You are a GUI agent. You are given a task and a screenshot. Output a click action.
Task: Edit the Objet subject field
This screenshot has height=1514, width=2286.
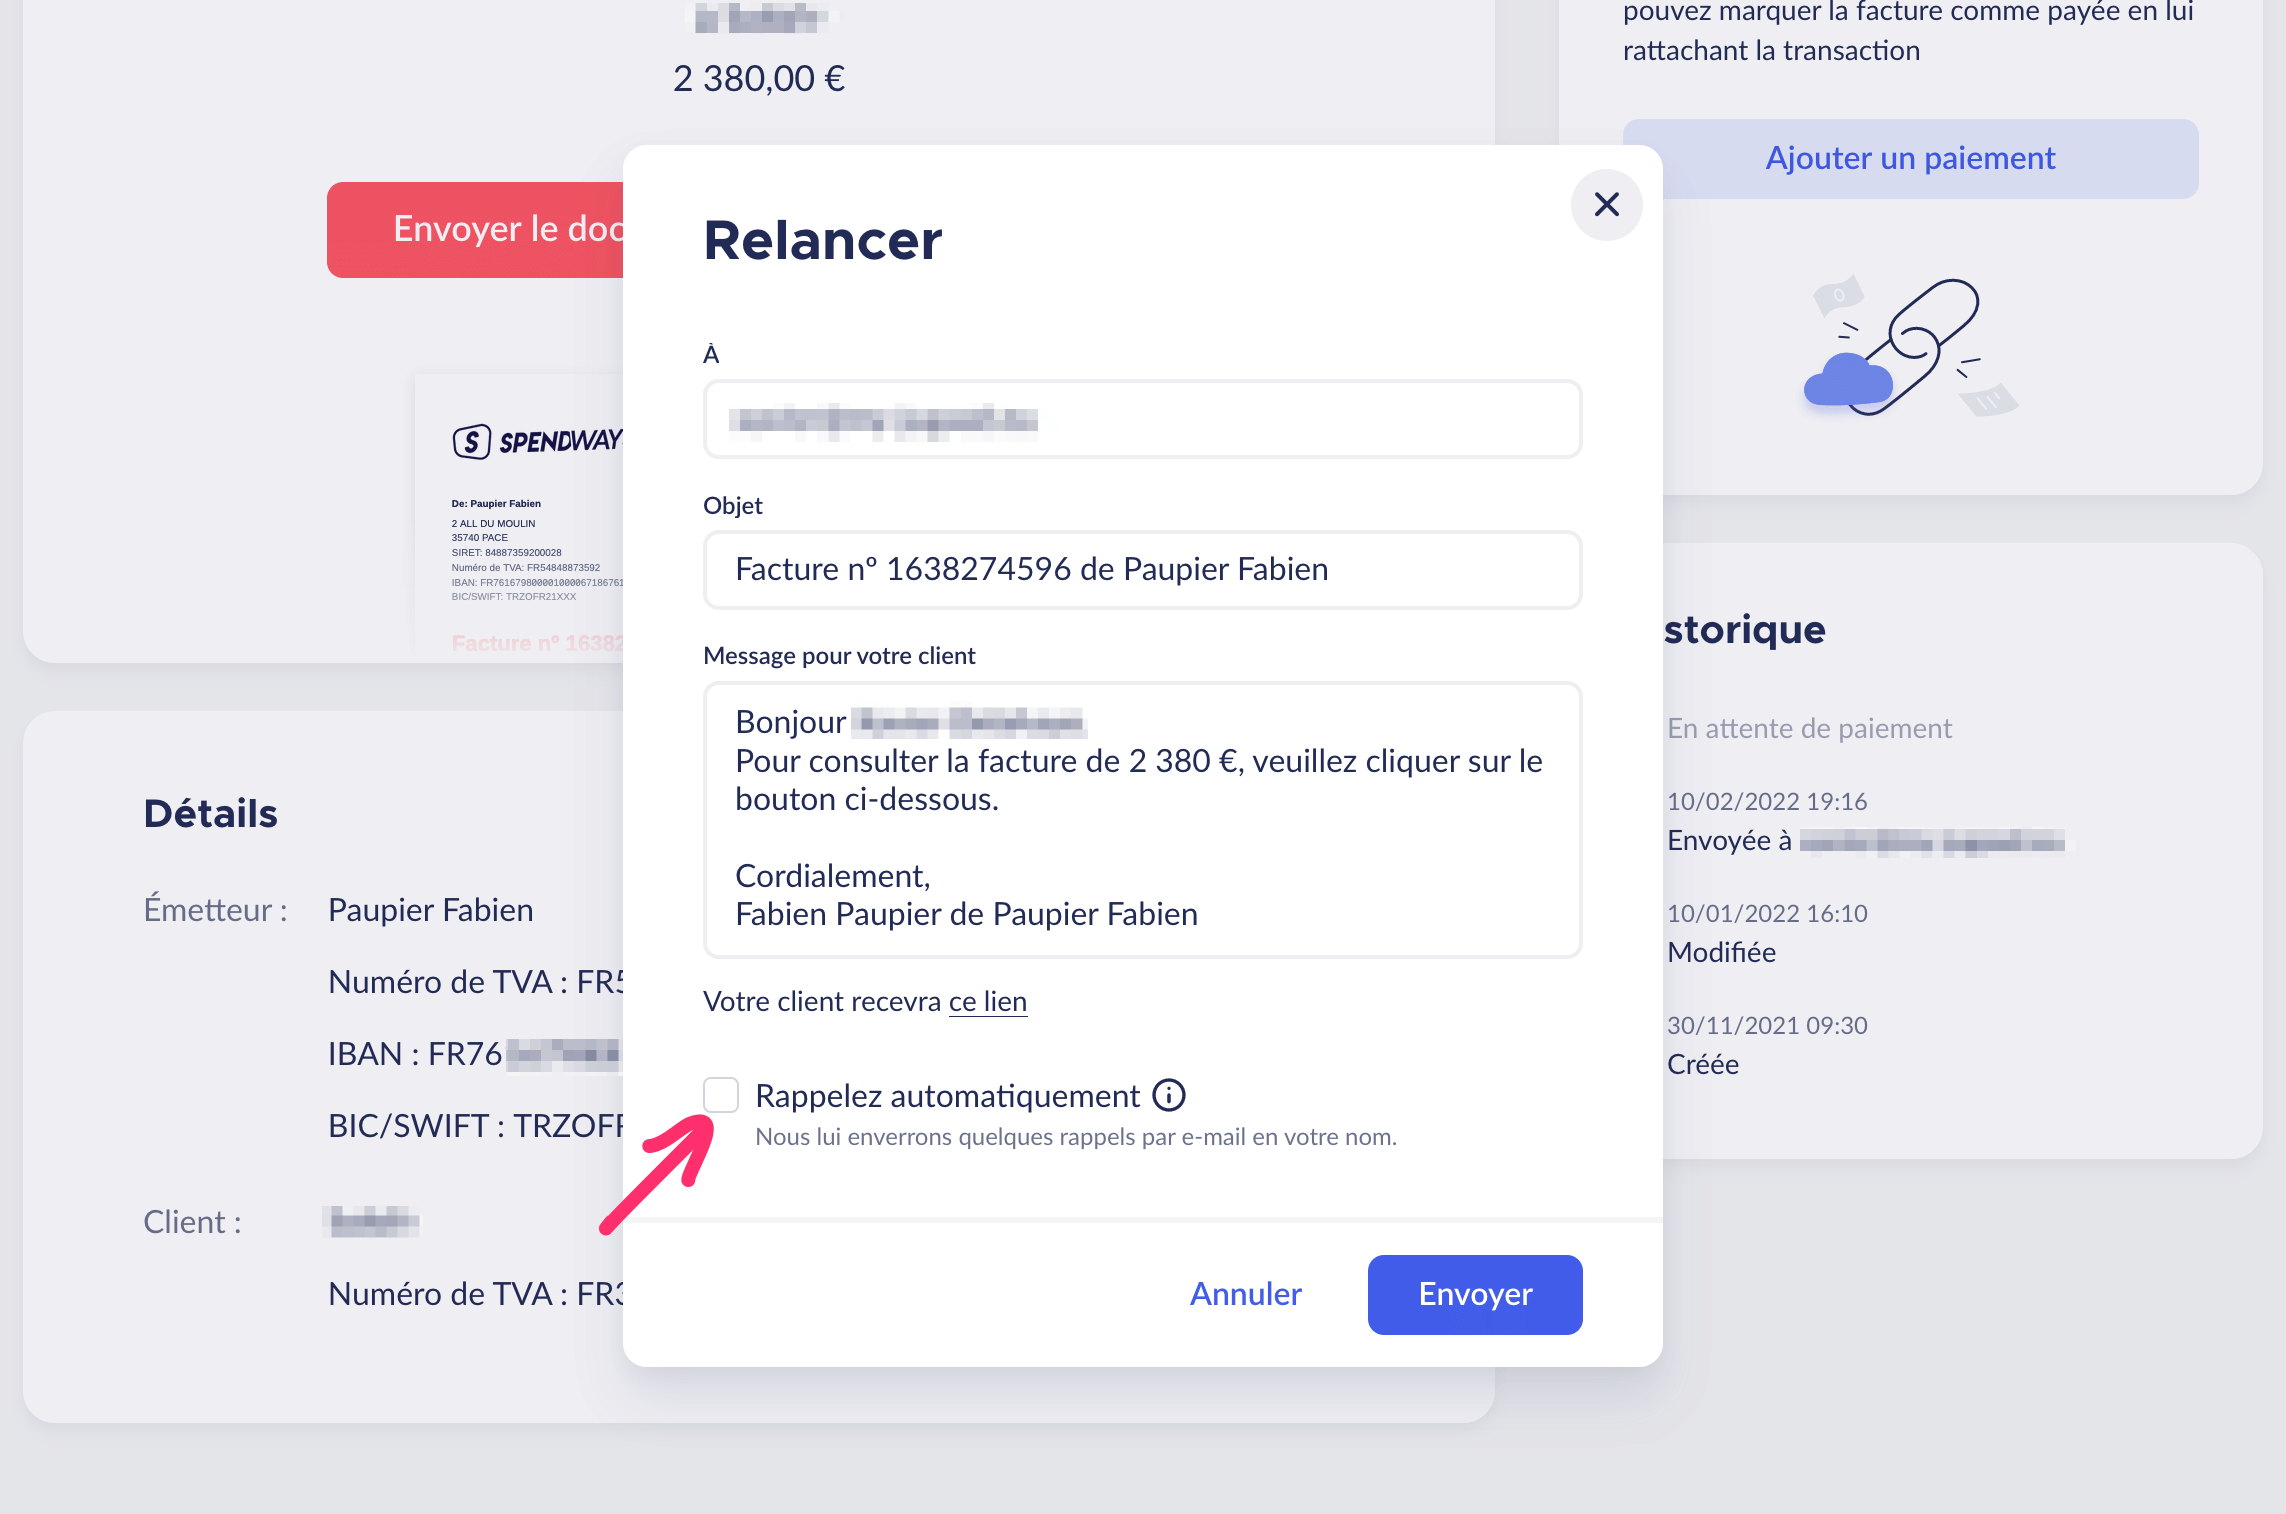tap(1142, 569)
